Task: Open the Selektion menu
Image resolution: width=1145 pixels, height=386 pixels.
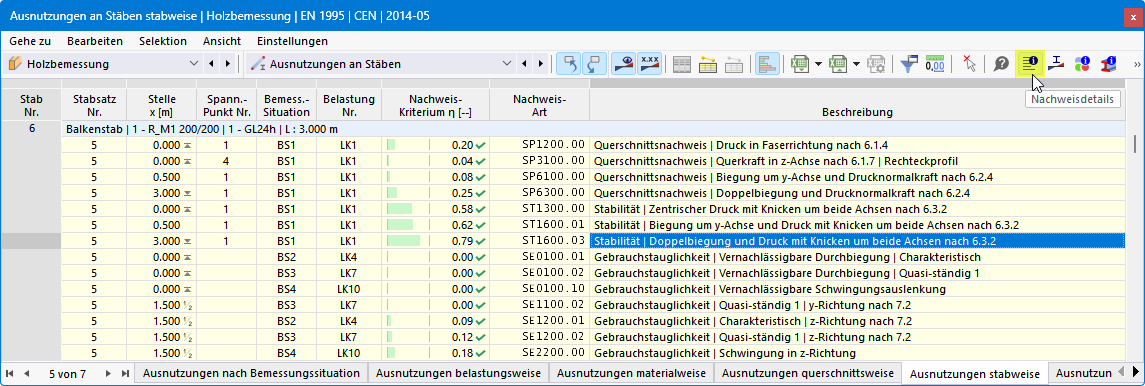Action: 163,41
